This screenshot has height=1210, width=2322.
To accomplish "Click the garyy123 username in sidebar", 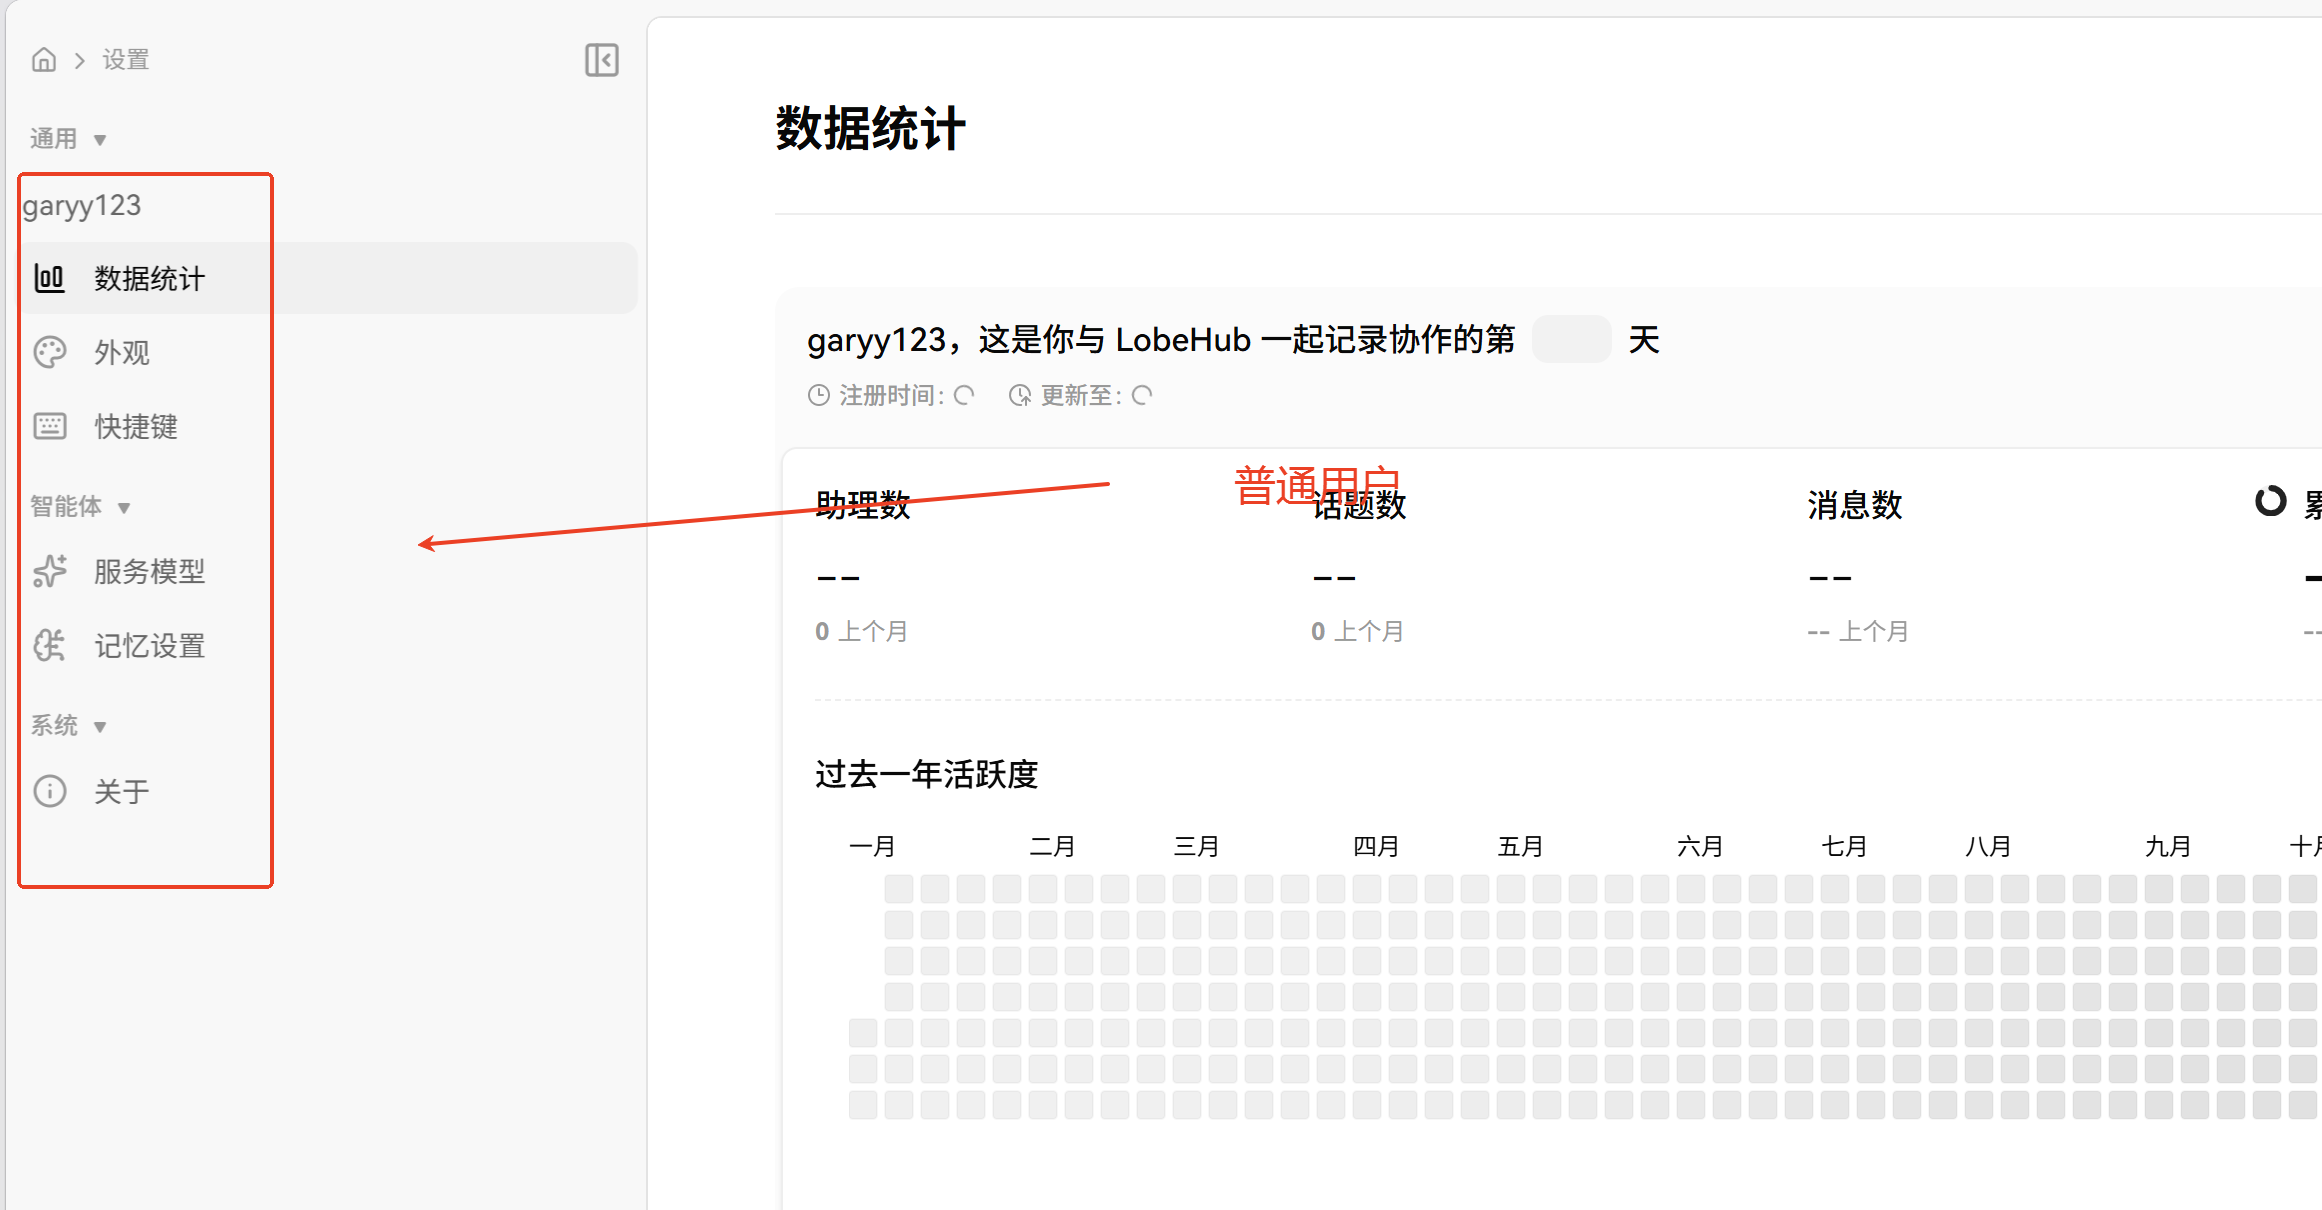I will coord(82,206).
